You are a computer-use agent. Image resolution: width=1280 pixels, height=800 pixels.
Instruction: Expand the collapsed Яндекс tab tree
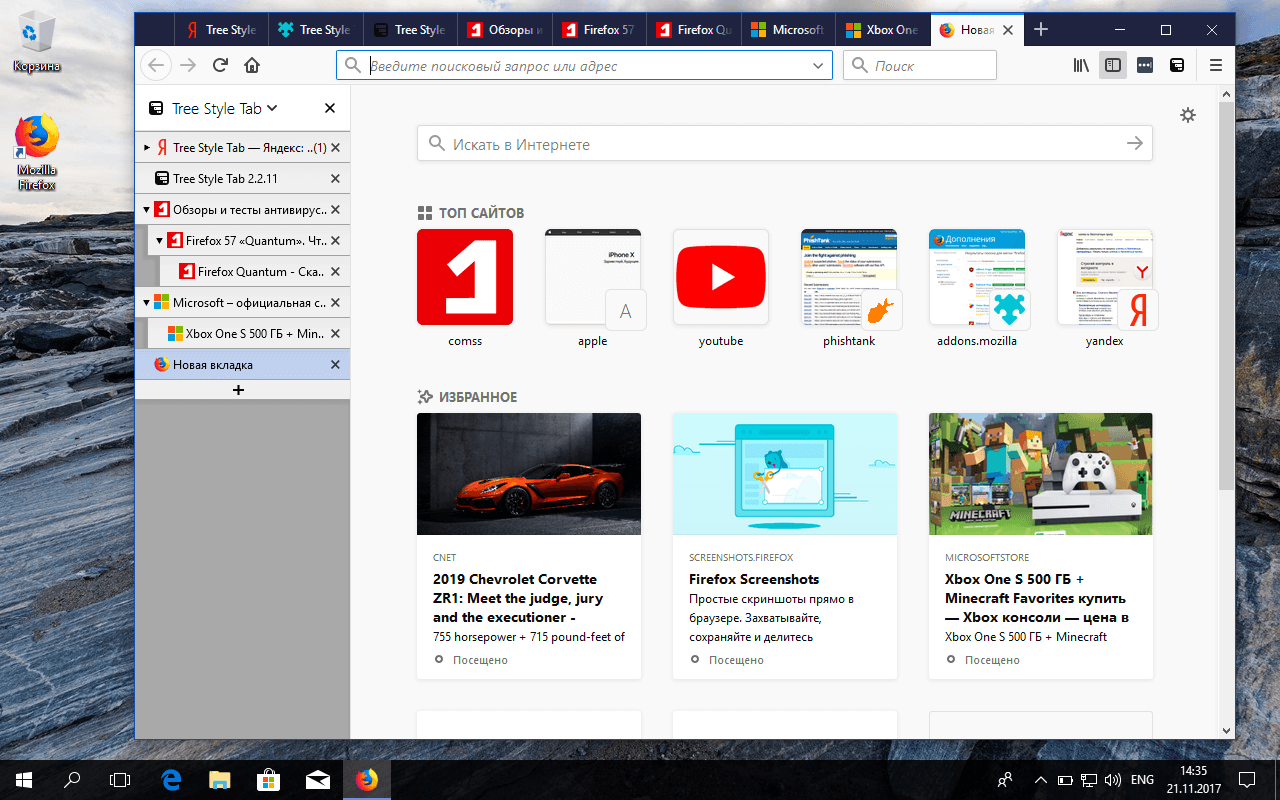145,146
